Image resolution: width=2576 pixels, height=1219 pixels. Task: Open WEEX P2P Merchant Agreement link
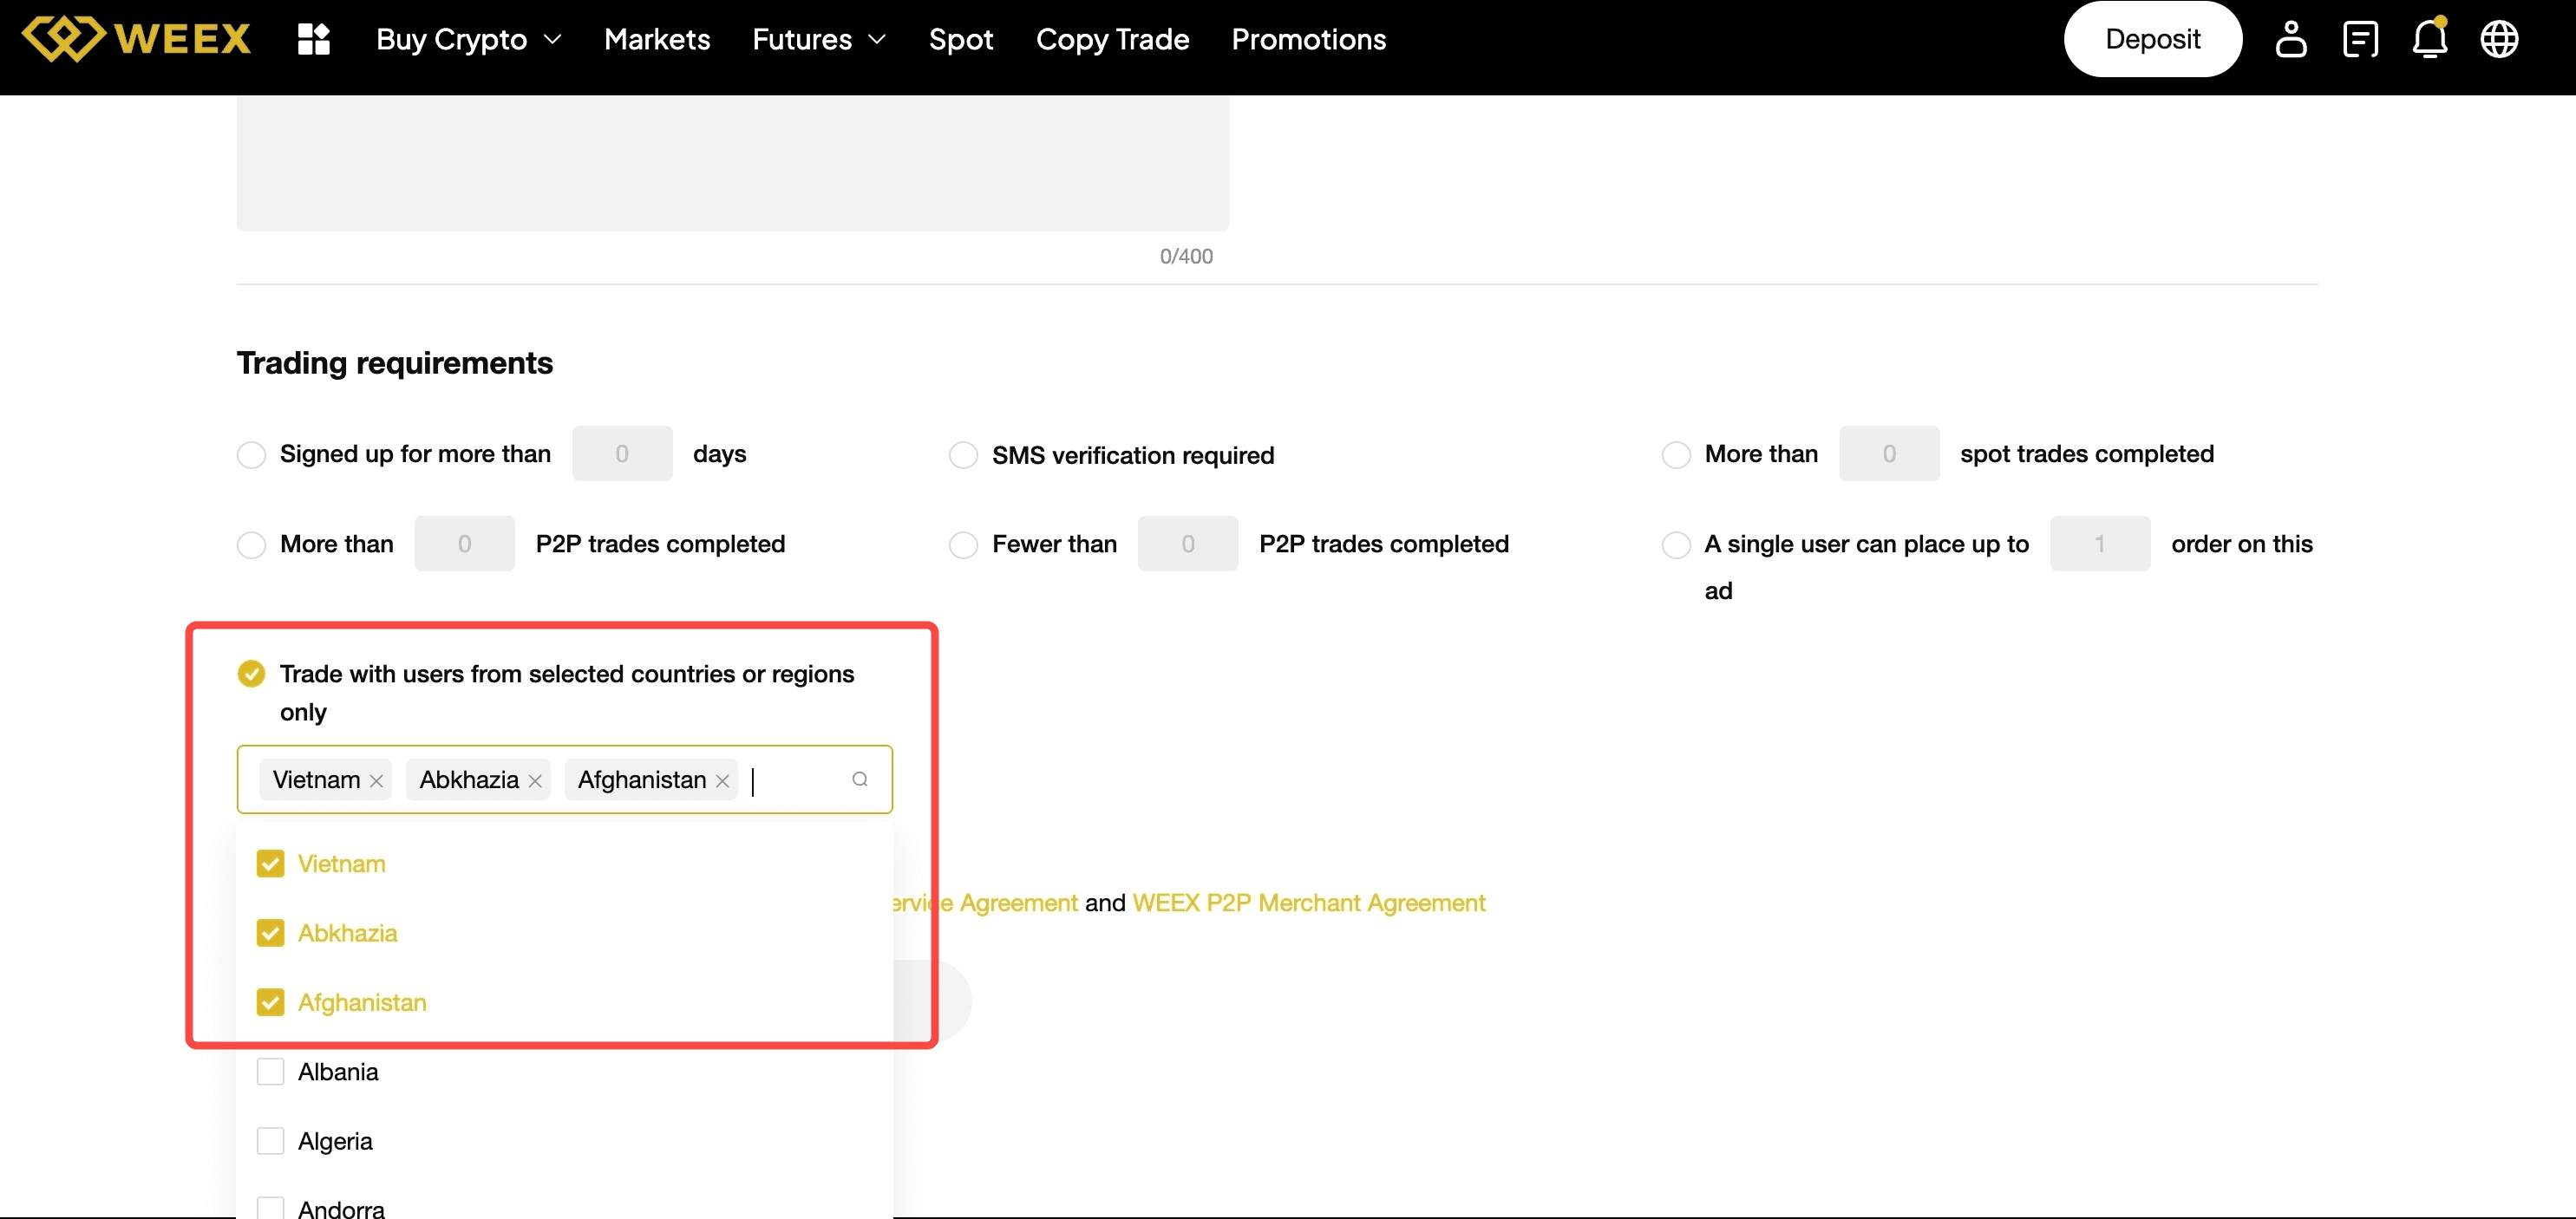click(x=1308, y=903)
